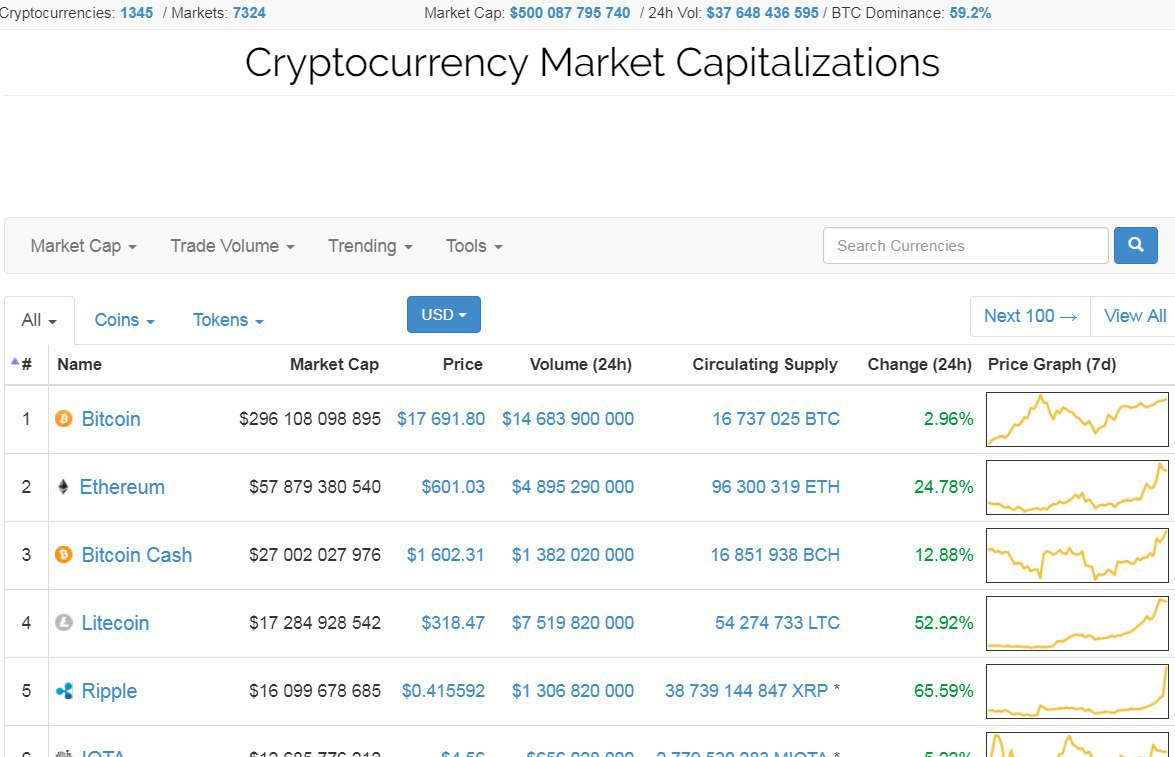Click the Bitcoin coin logo icon
The image size is (1175, 757).
(64, 419)
